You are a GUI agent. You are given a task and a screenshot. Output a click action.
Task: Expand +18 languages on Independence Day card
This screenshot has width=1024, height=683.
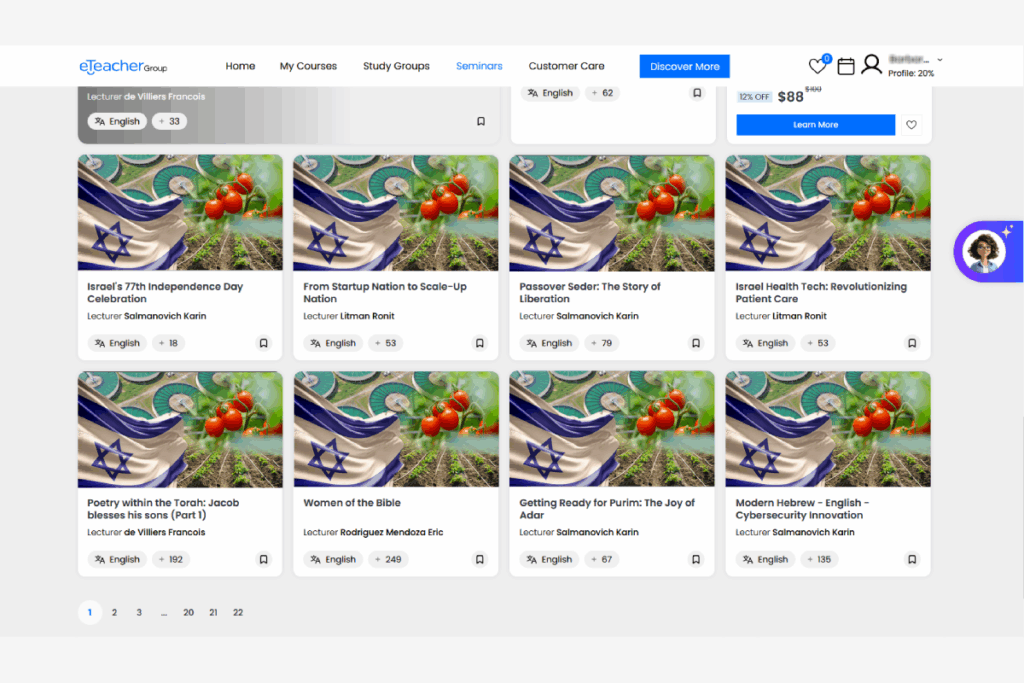[168, 343]
